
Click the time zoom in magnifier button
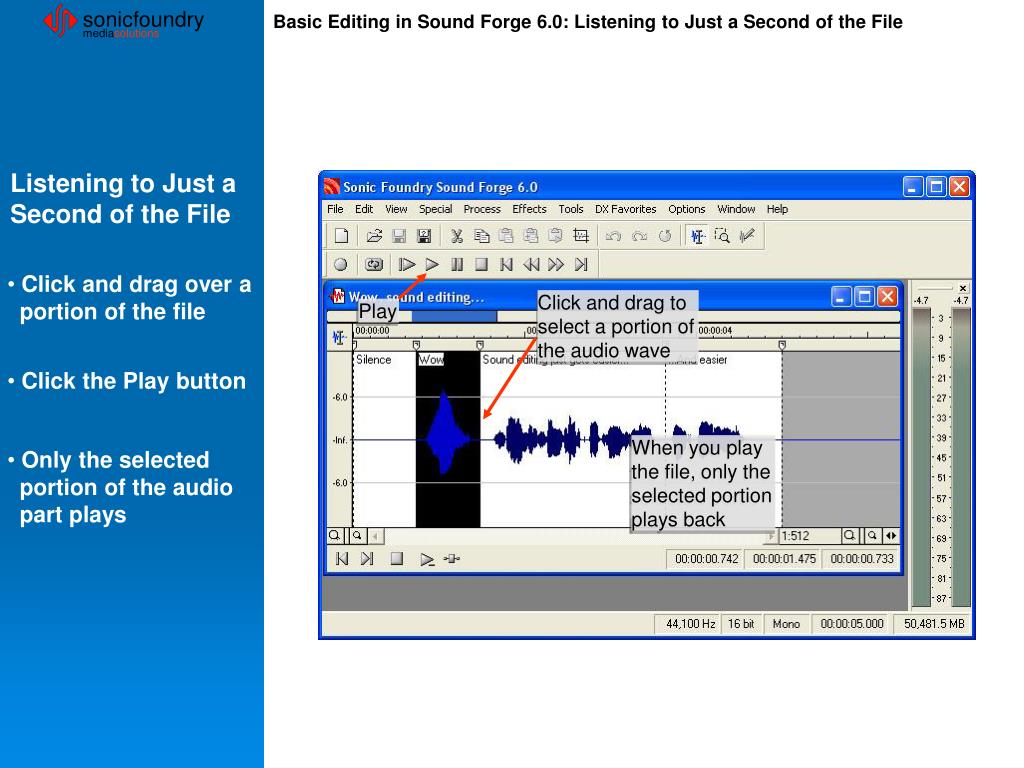pos(850,536)
